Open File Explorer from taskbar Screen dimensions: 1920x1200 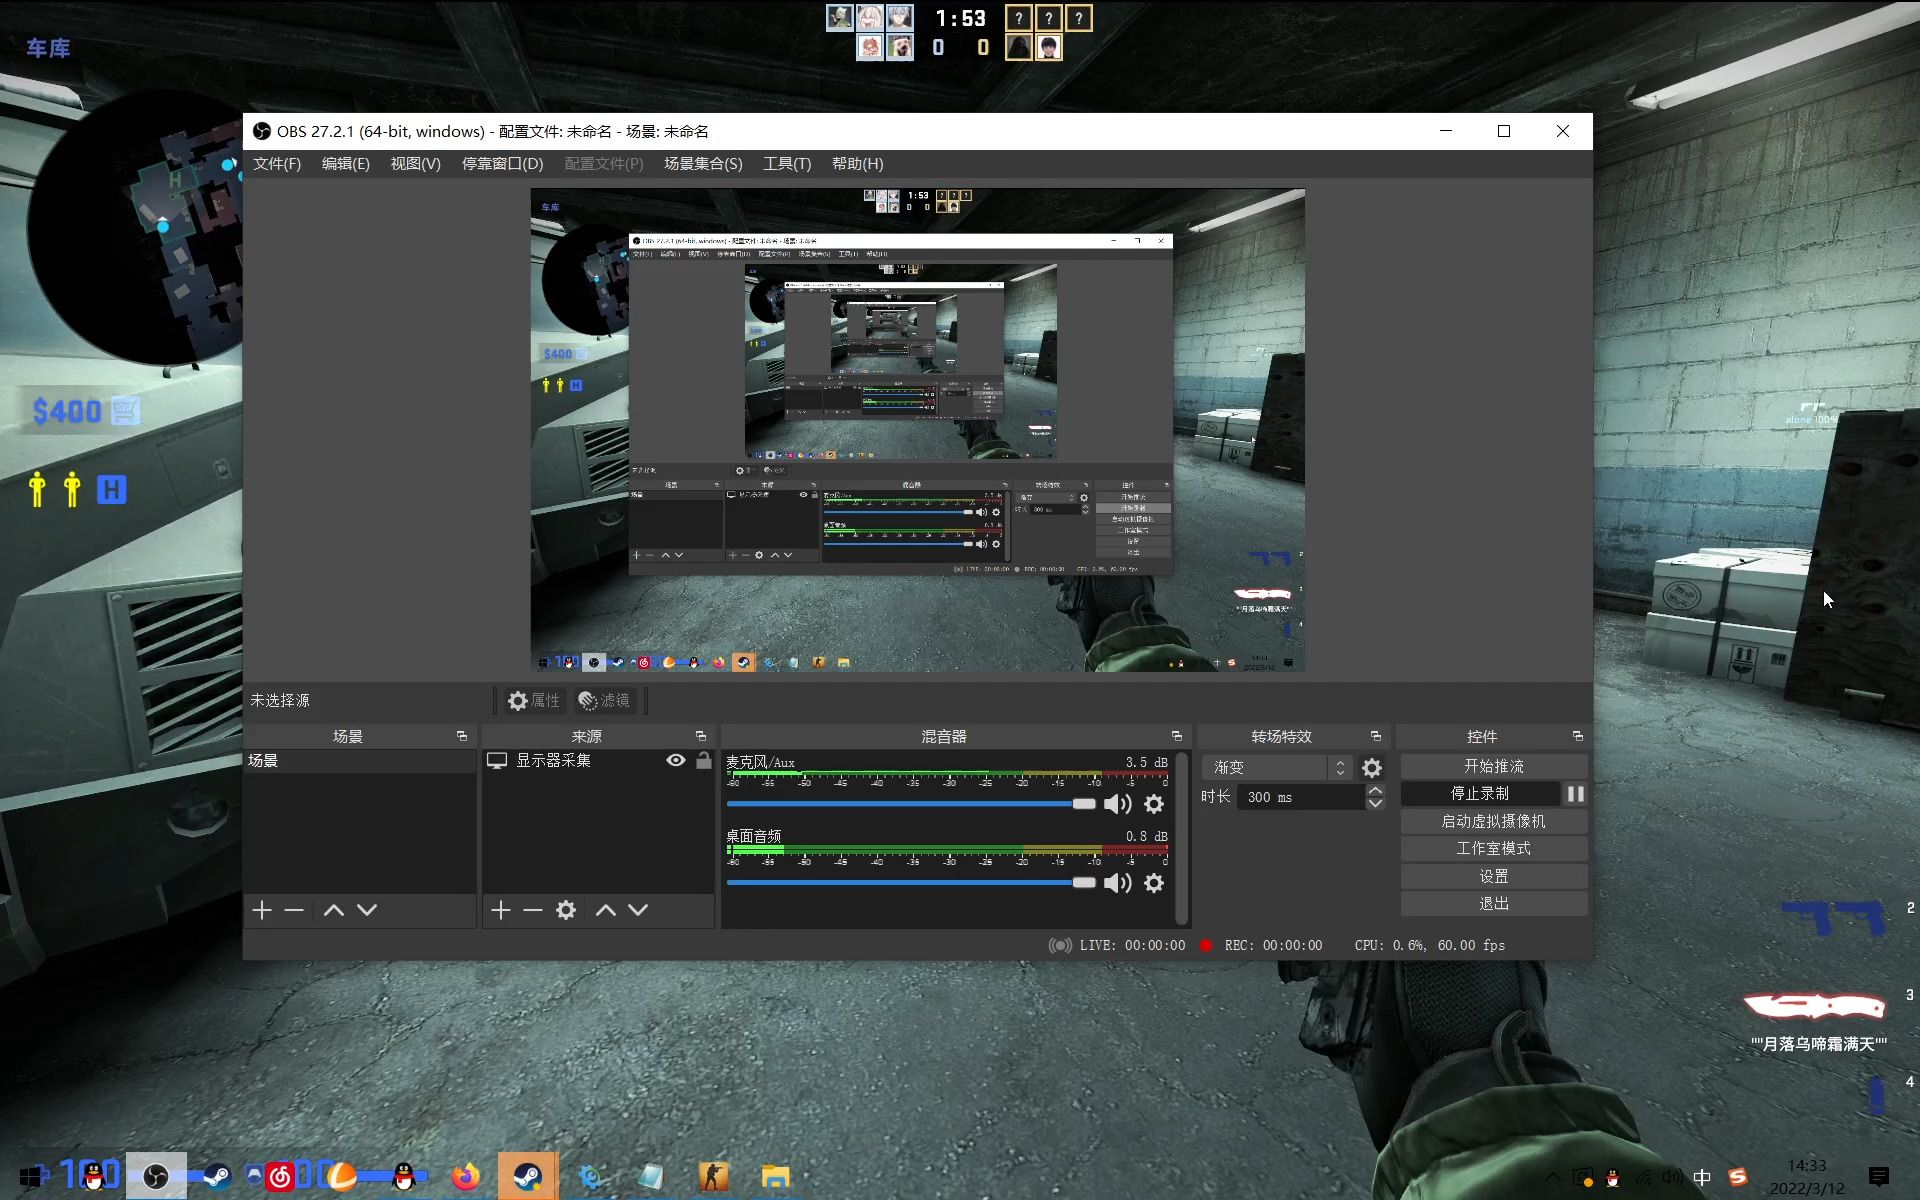(775, 1177)
